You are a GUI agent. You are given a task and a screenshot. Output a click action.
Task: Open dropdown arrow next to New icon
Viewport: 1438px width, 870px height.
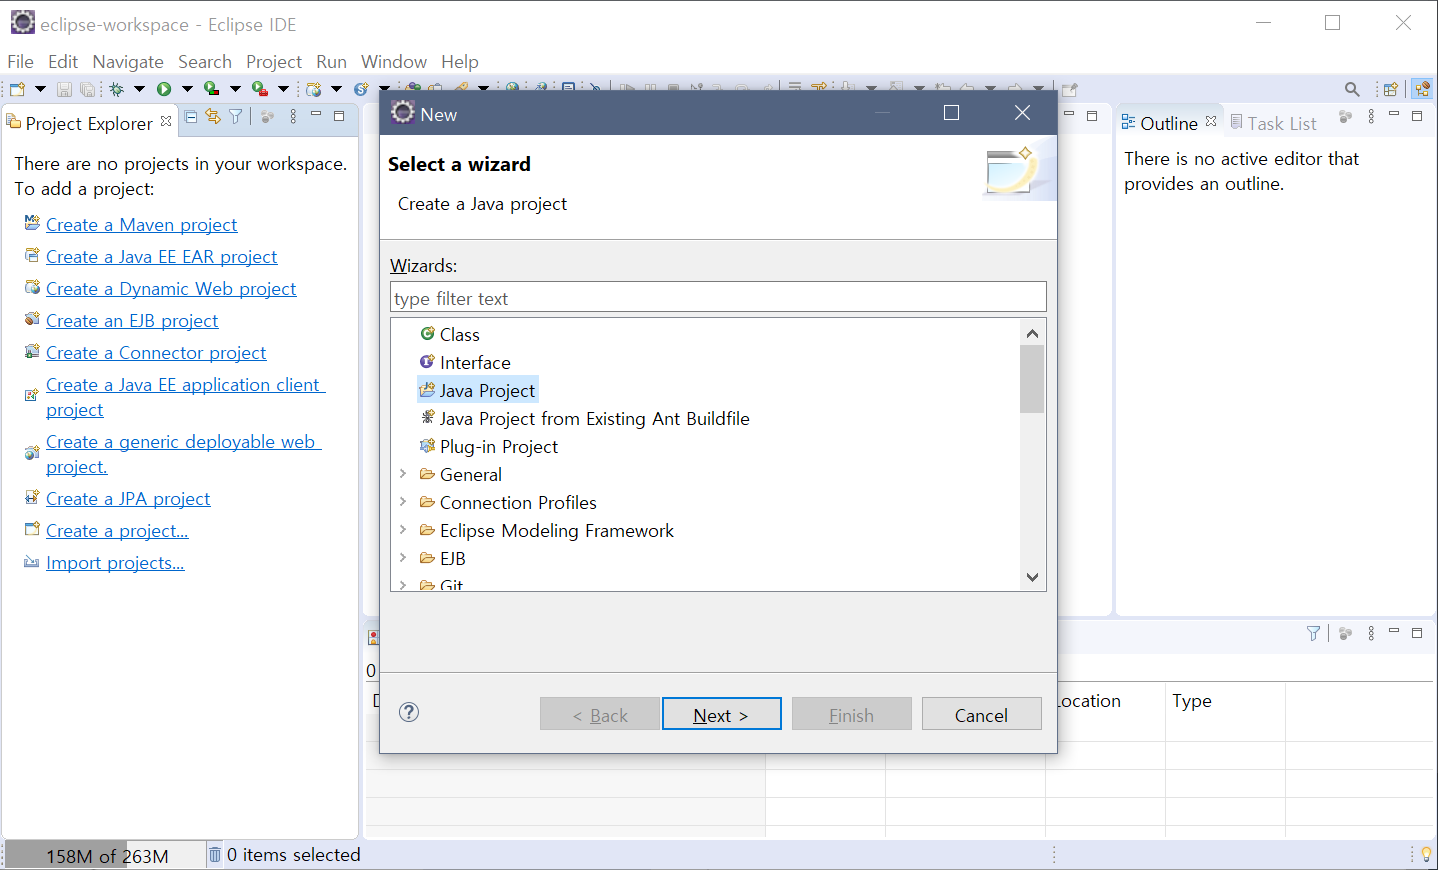pos(40,89)
